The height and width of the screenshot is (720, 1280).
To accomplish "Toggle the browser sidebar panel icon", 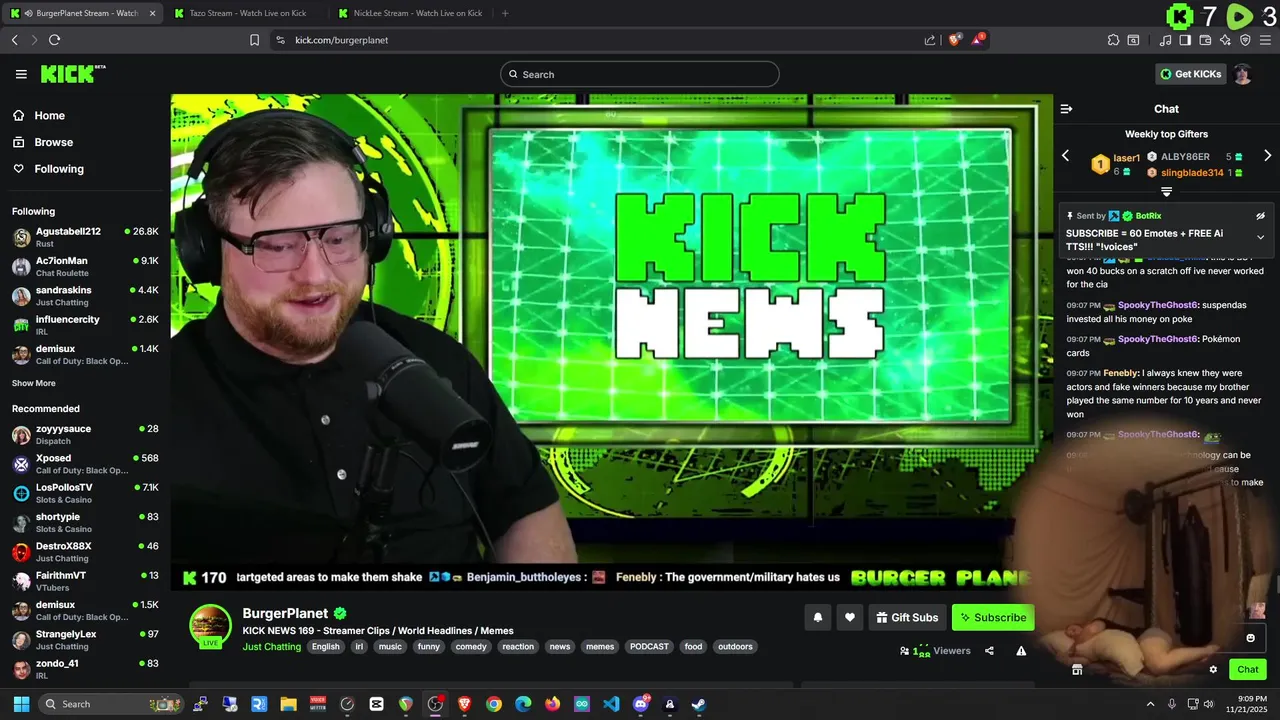I will click(1185, 40).
